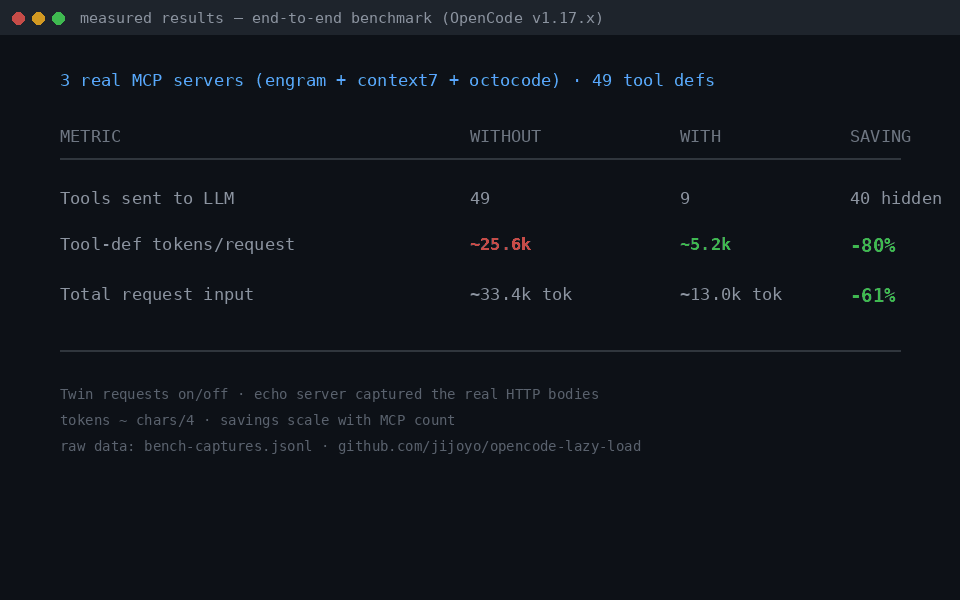The width and height of the screenshot is (960, 600).
Task: Click the red close window dot
Action: [18, 18]
